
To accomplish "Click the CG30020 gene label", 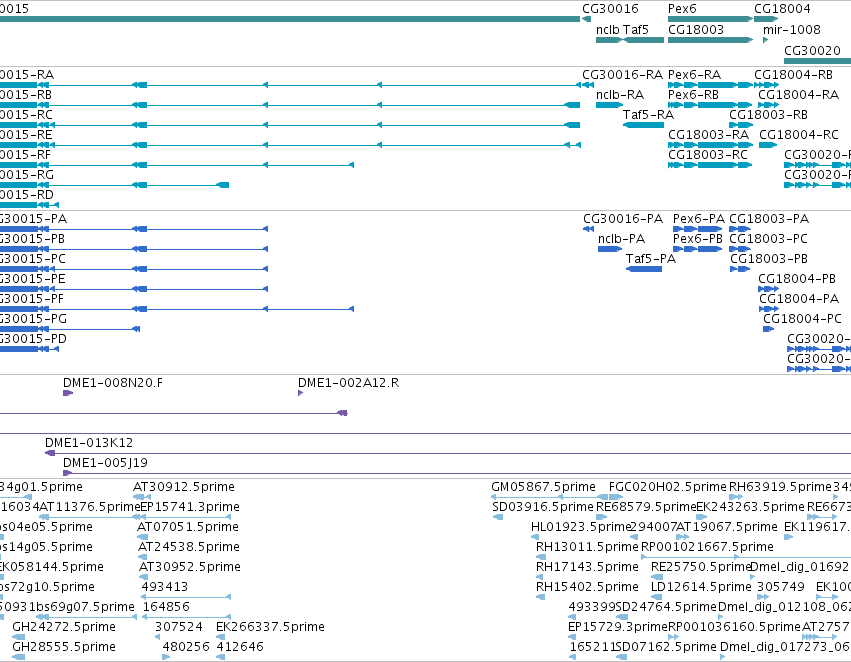I will (x=812, y=50).
